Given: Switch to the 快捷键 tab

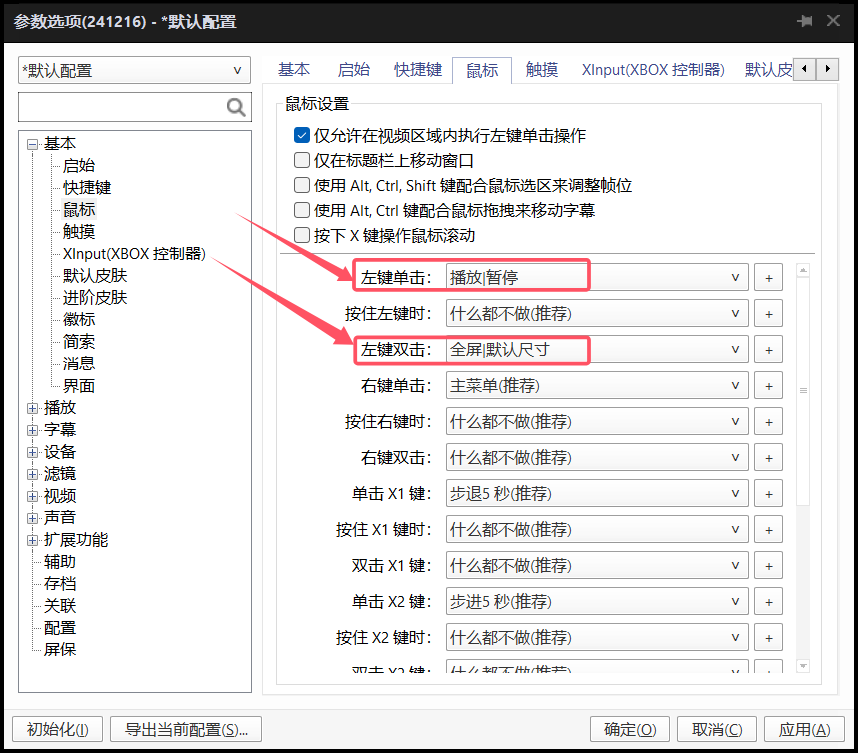Looking at the screenshot, I should point(417,70).
